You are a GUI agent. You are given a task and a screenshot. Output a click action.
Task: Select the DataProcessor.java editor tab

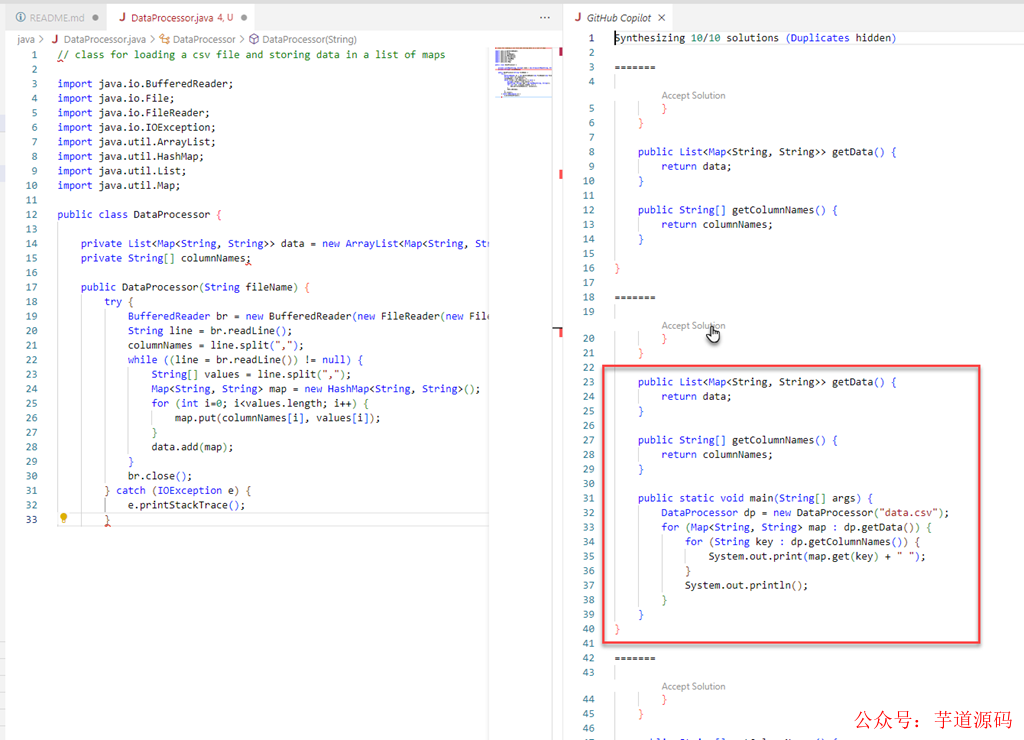[x=182, y=18]
